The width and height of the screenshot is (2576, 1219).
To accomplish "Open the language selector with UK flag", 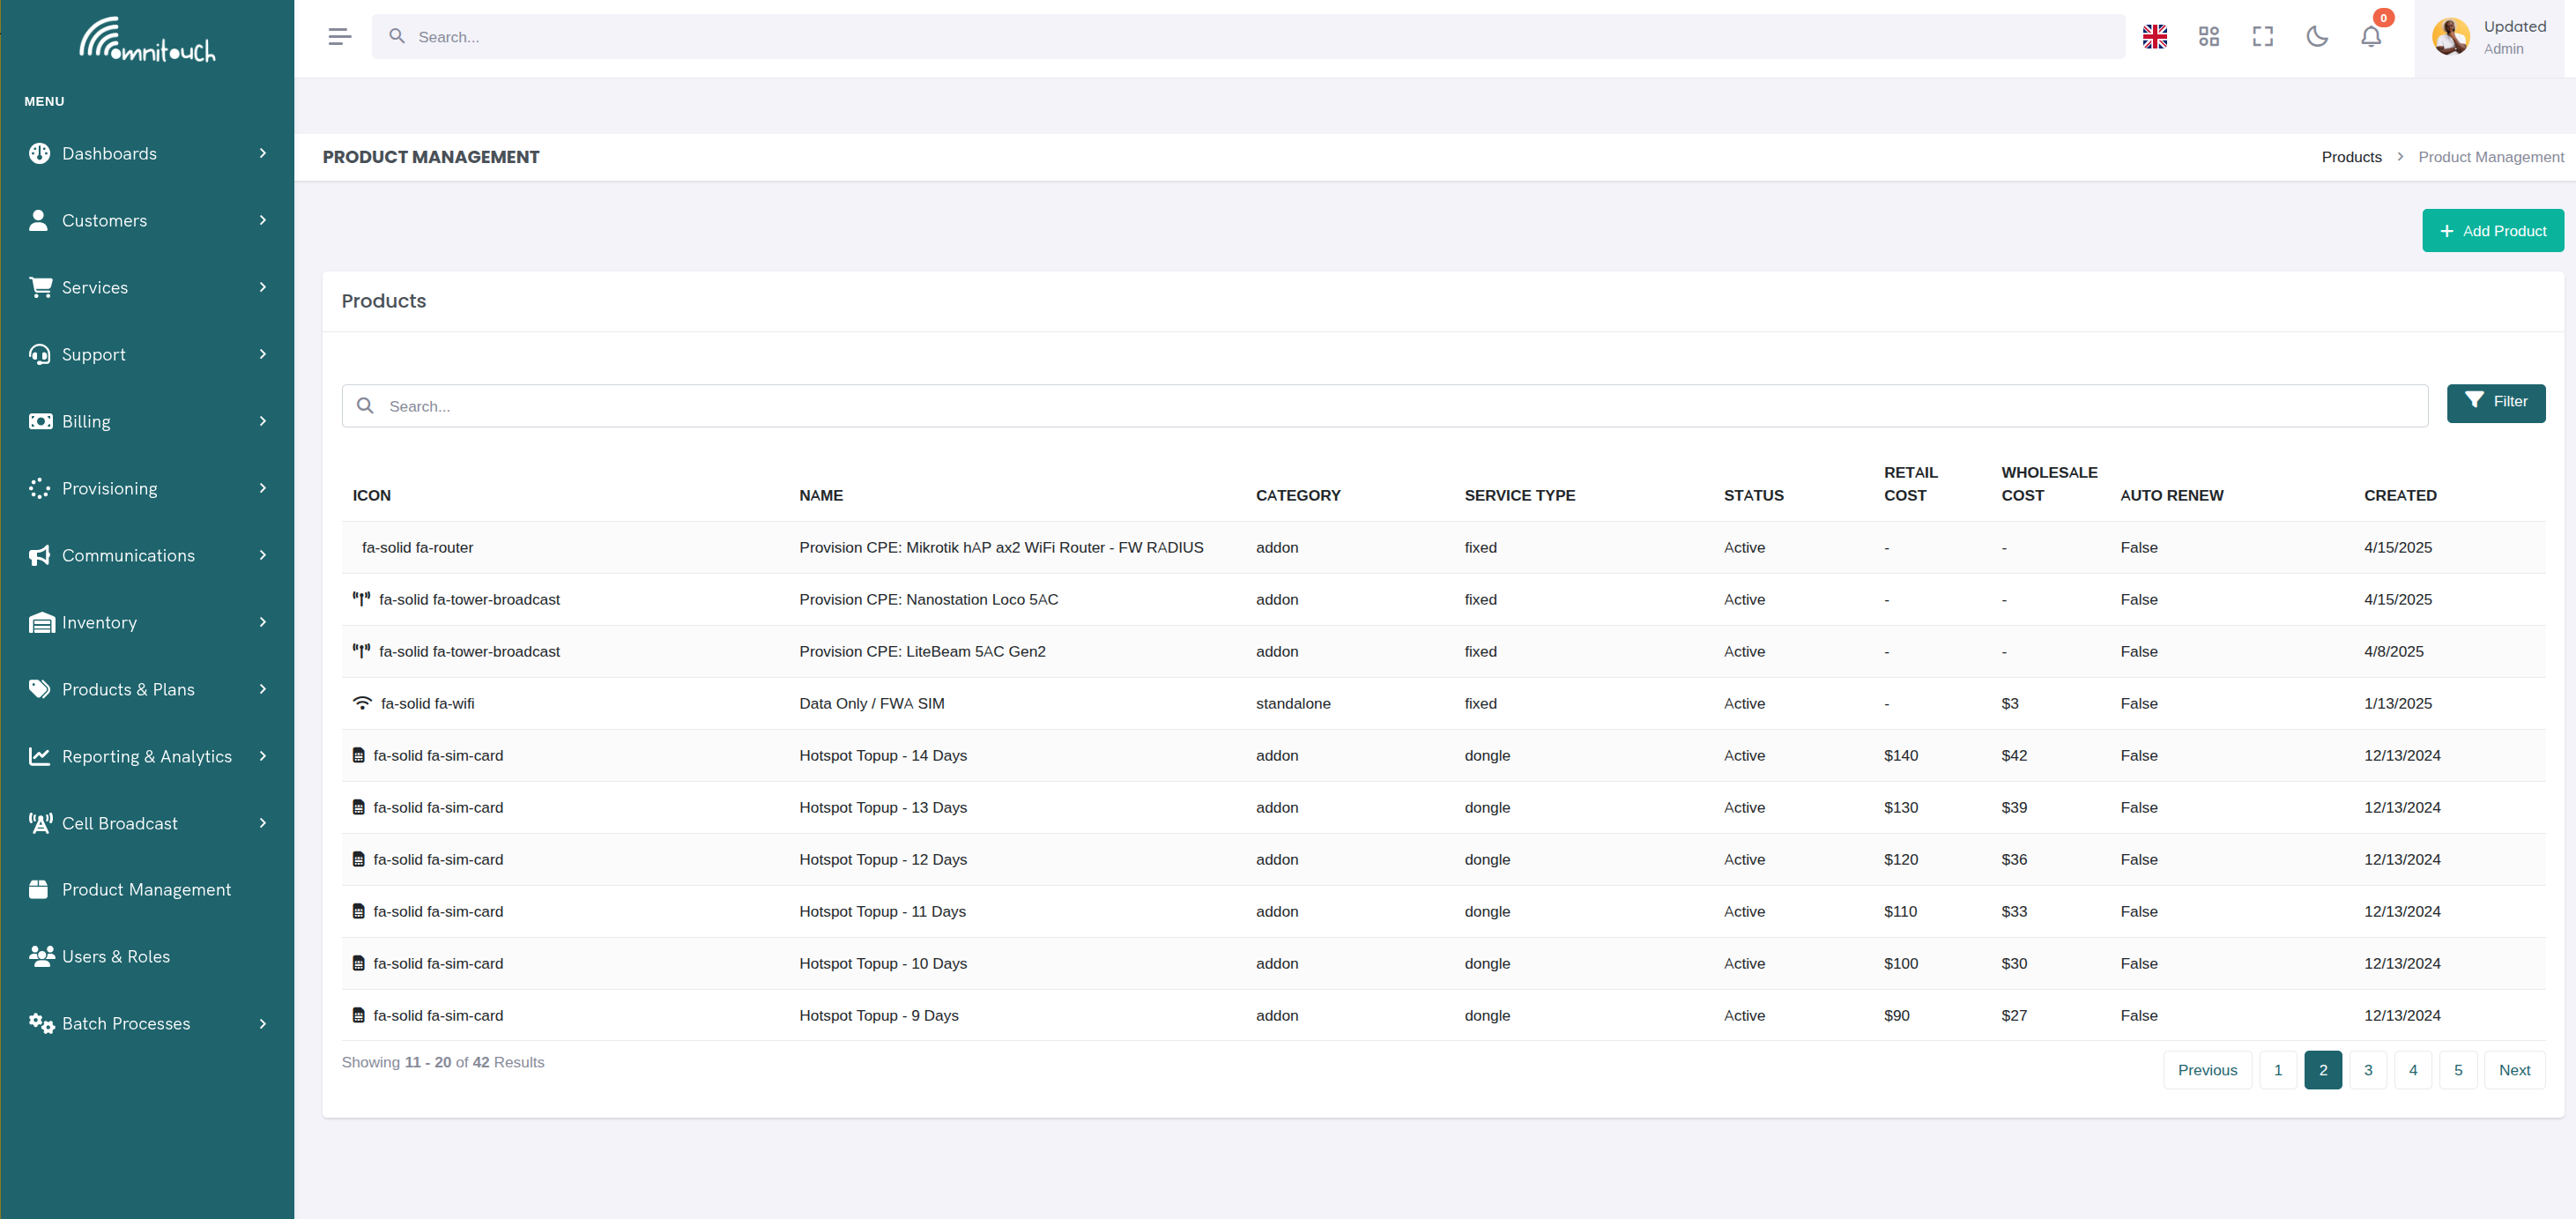I will click(x=2154, y=36).
